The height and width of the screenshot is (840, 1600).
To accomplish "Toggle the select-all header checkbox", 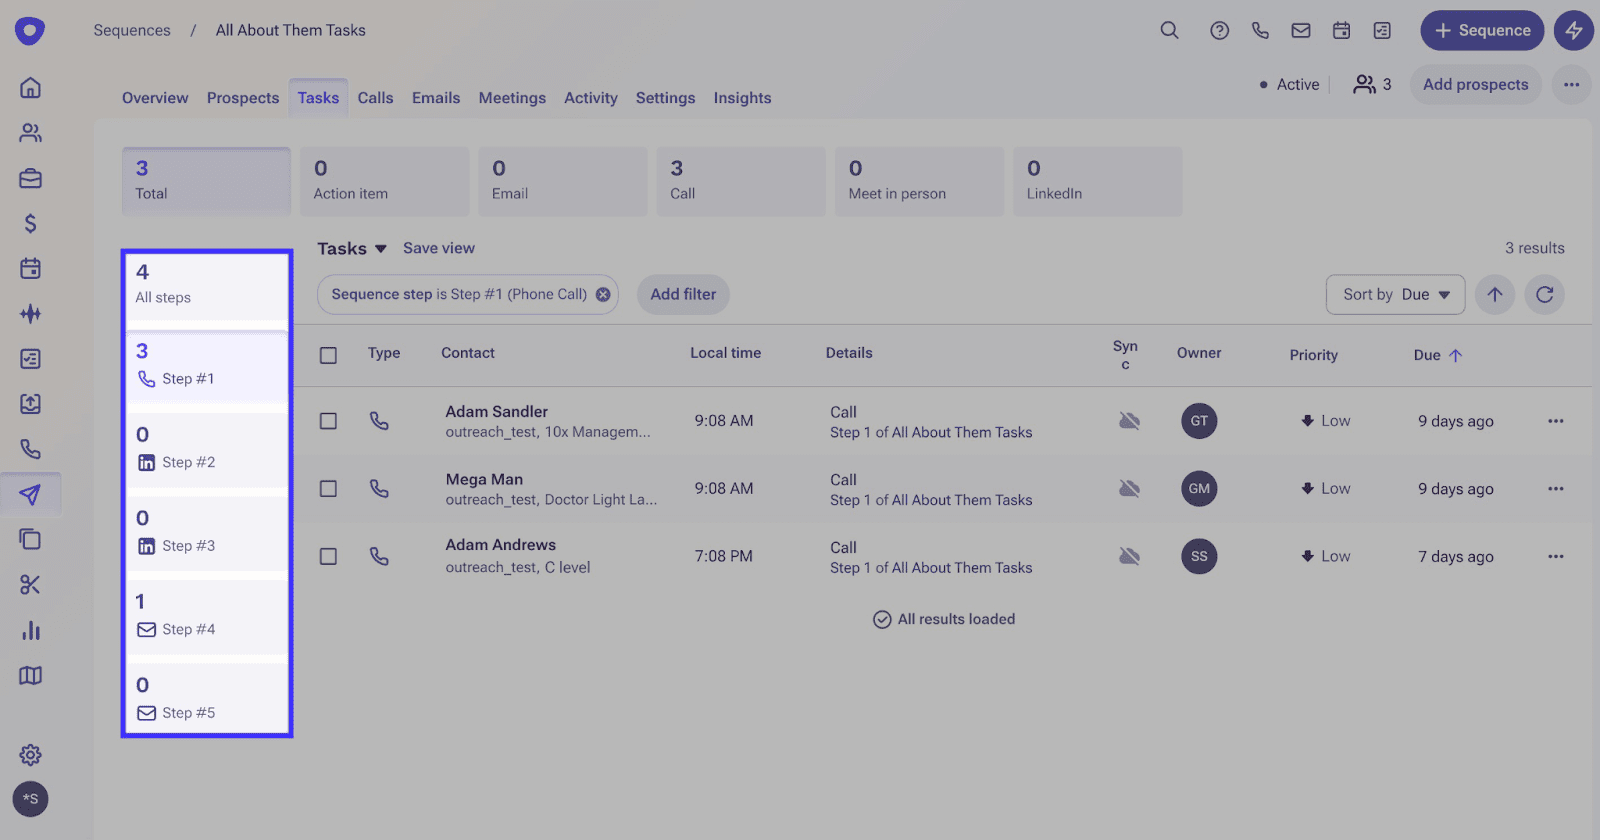I will pos(328,355).
